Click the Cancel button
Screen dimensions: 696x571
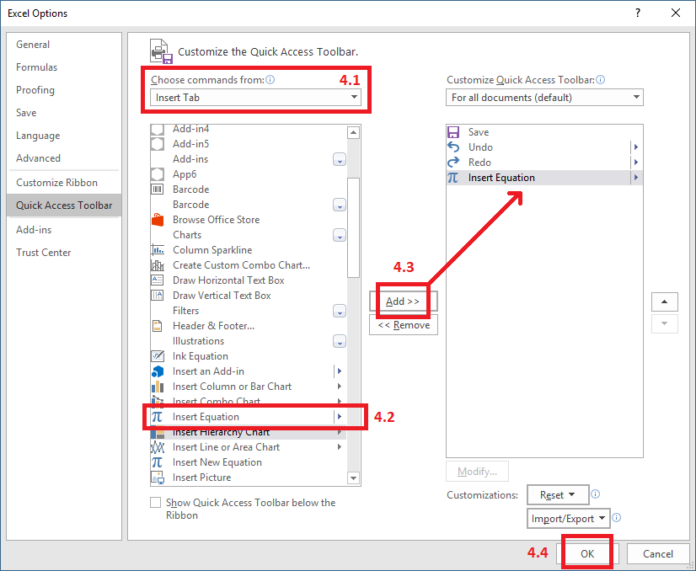click(658, 554)
